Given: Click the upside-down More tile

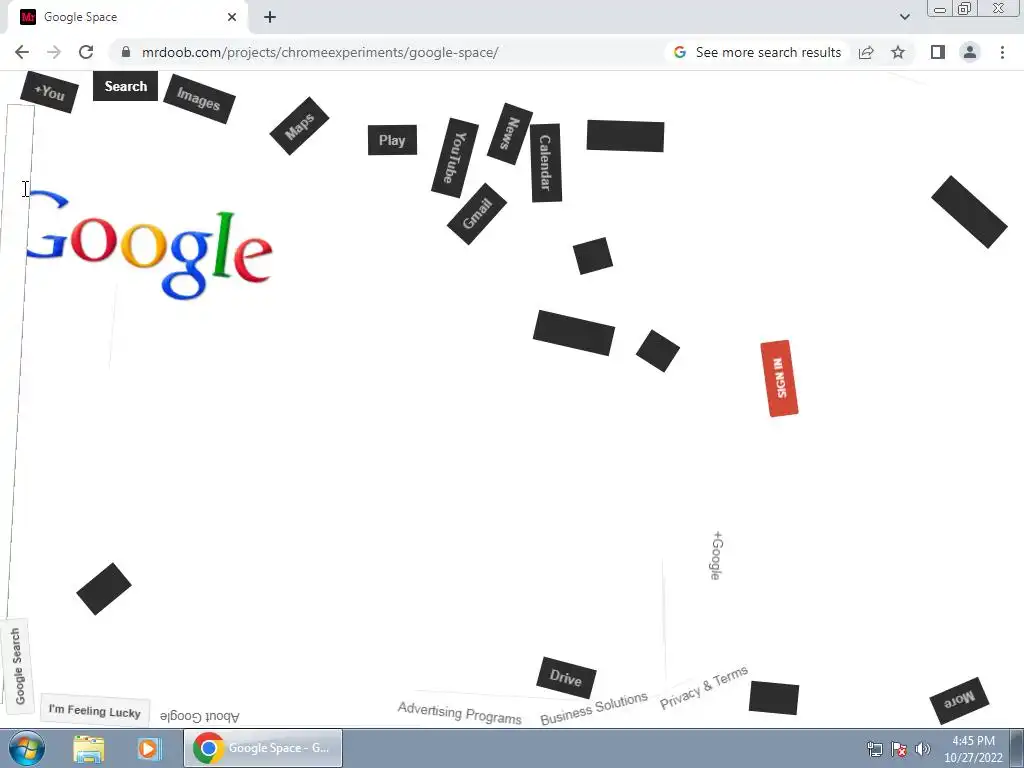Looking at the screenshot, I should (x=959, y=701).
